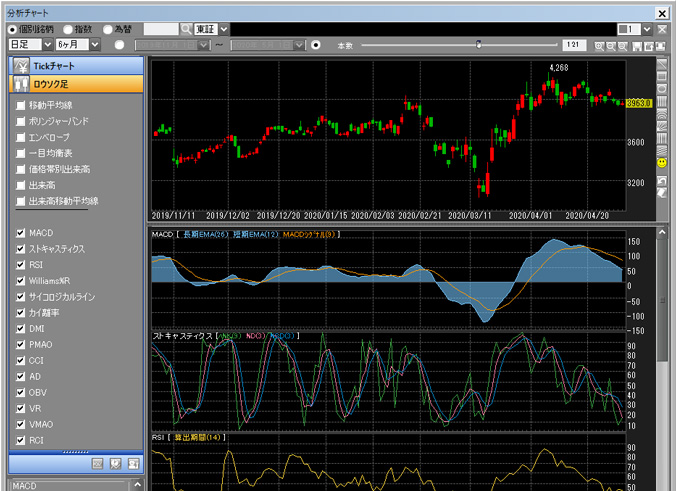
Task: Enable the ボリンジャーバンド checkbox
Action: click(20, 121)
